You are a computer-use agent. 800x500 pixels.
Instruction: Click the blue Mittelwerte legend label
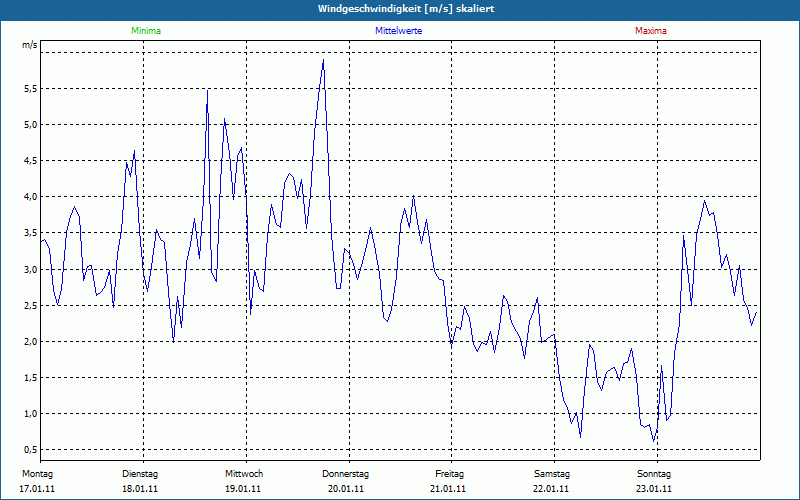(x=398, y=31)
